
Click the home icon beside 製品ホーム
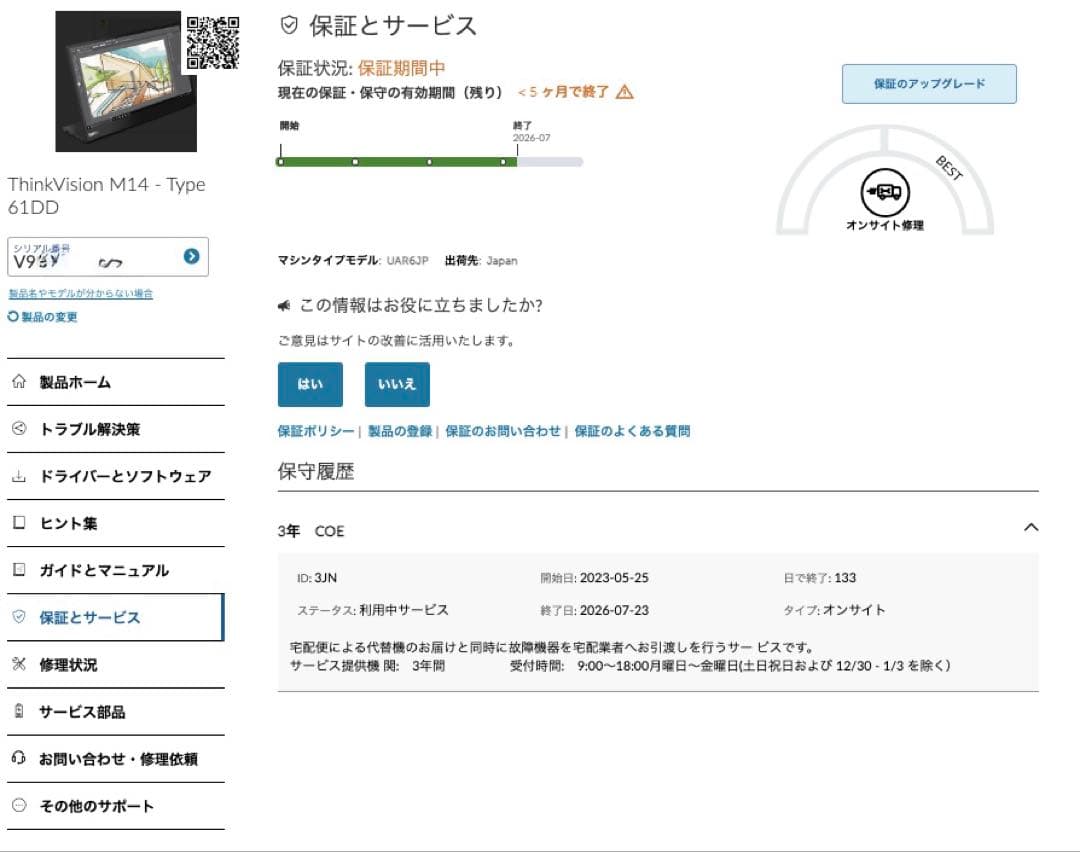(19, 382)
